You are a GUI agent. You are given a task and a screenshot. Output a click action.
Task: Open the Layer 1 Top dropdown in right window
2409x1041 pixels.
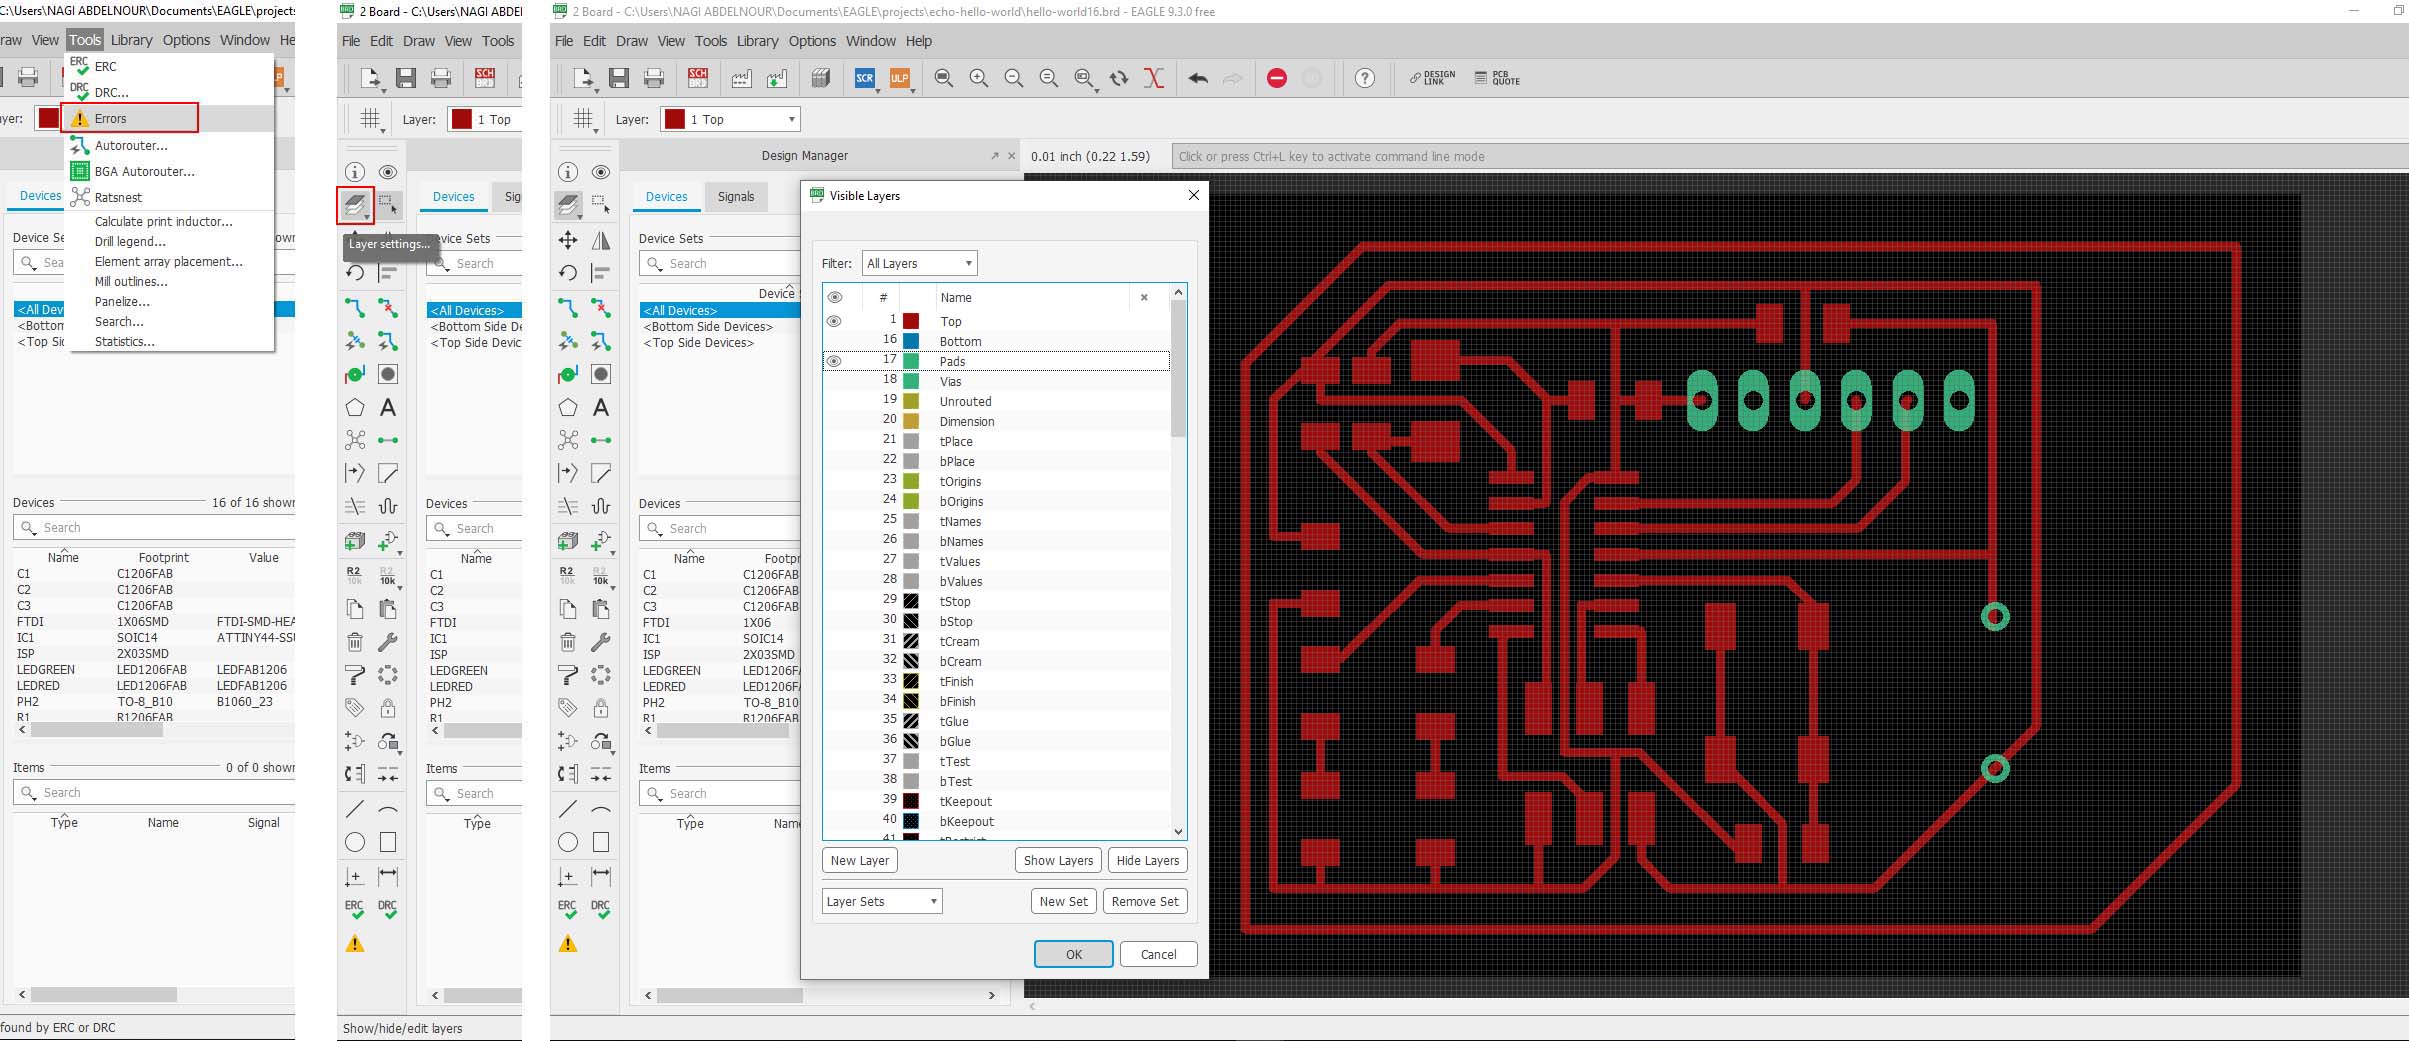(730, 119)
